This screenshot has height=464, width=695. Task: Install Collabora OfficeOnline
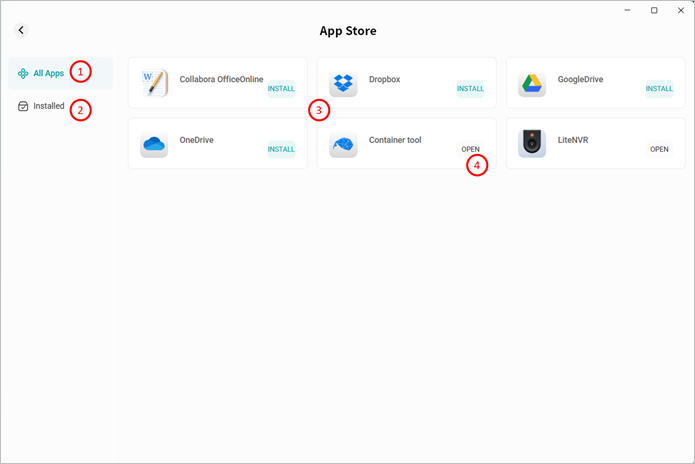[281, 89]
